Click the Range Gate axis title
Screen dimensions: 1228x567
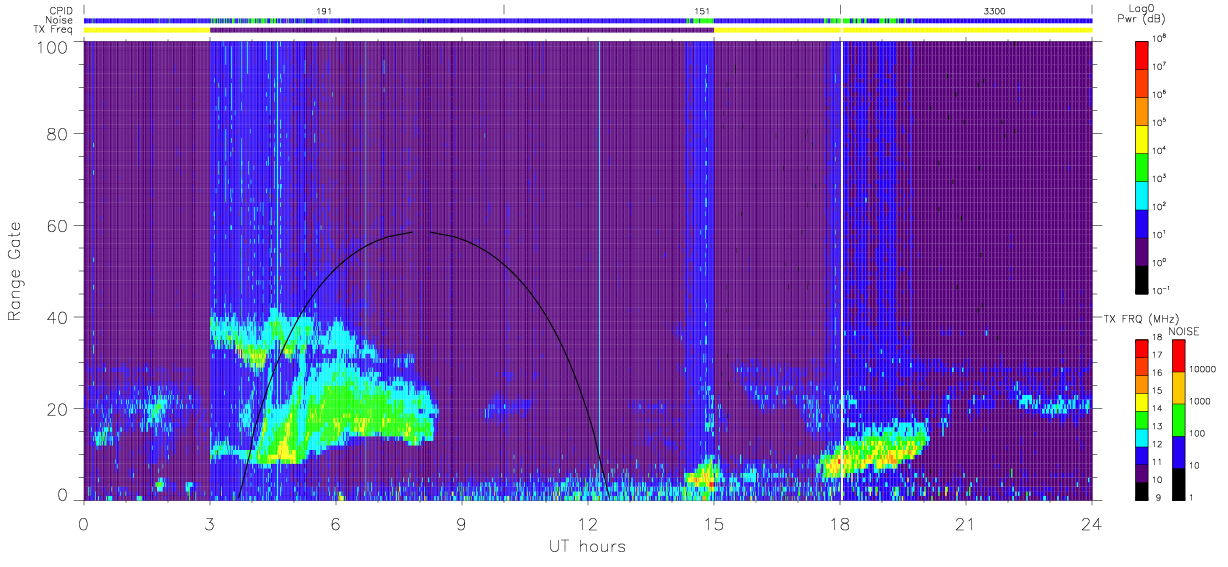click(17, 270)
